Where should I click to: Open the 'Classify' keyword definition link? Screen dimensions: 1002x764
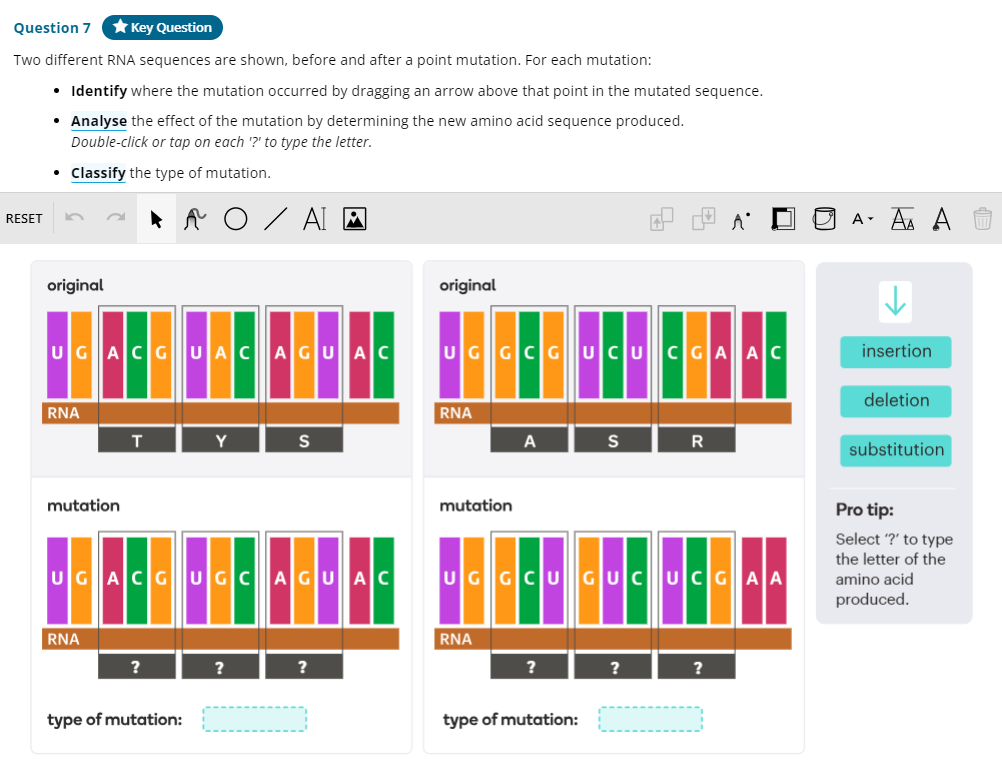pyautogui.click(x=98, y=173)
